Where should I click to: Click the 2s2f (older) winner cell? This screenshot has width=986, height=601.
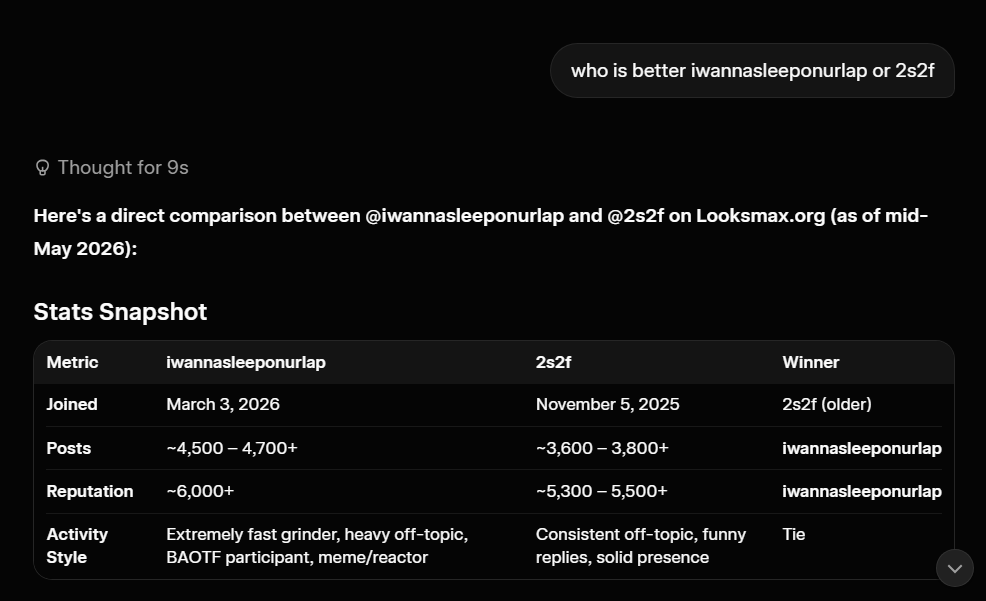pos(827,404)
